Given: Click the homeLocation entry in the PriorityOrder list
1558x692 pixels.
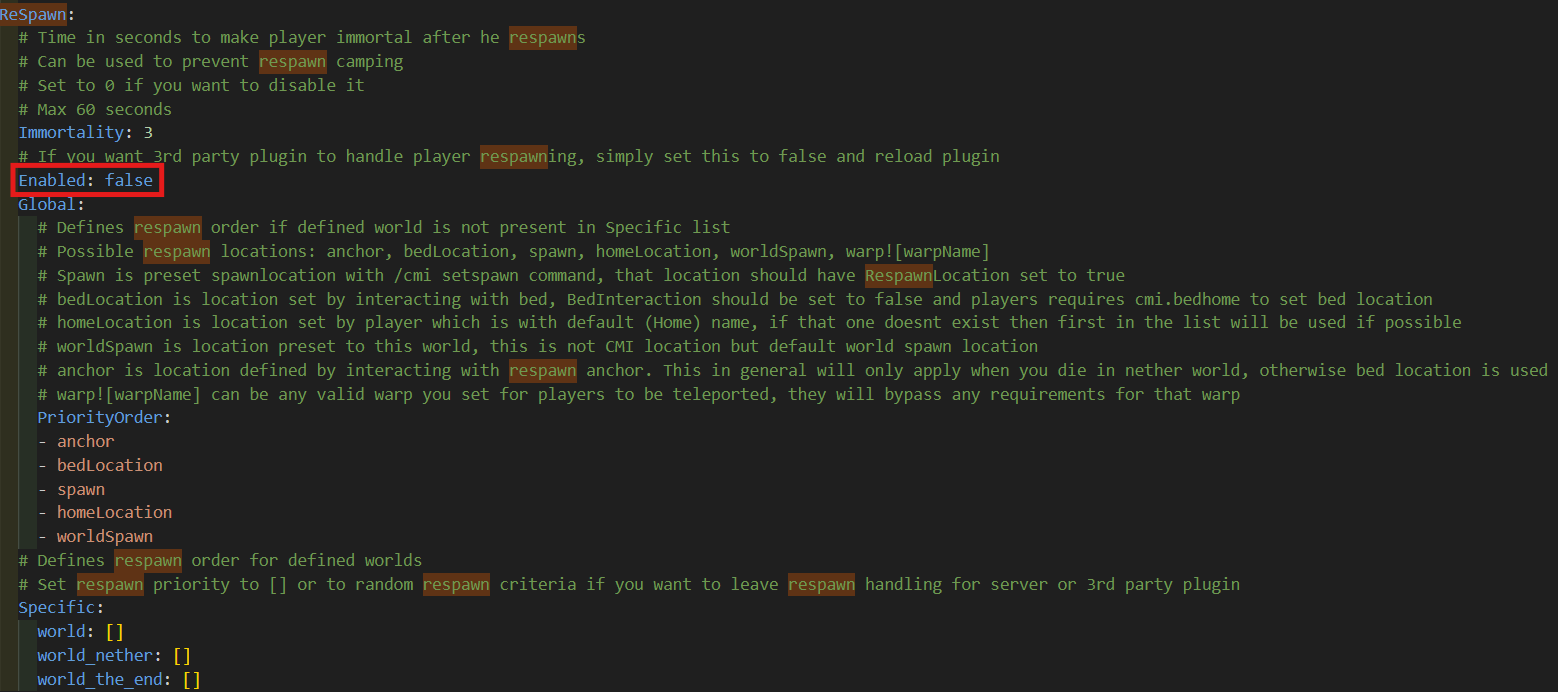Looking at the screenshot, I should tap(114, 513).
